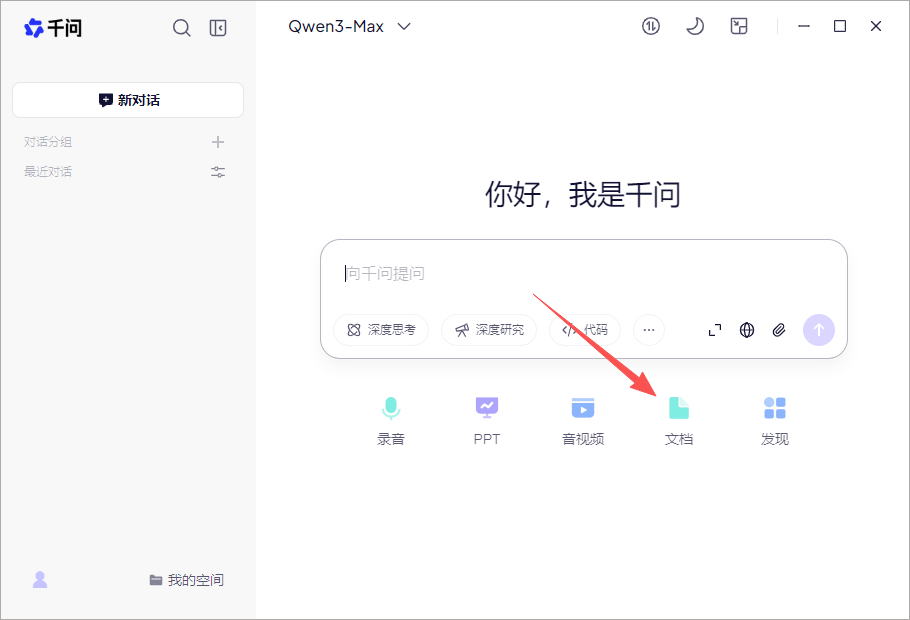Open the 最近对话 conversation filter
910x620 pixels.
tap(217, 171)
